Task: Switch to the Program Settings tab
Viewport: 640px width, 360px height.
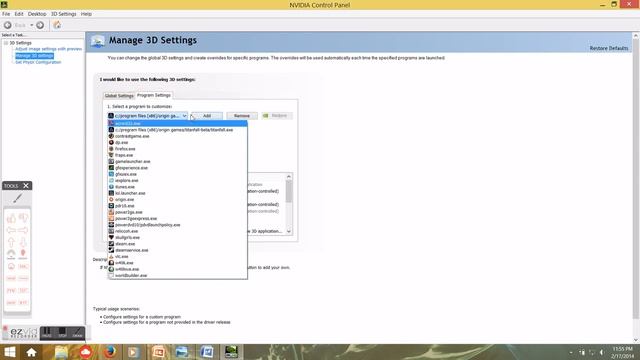Action: [154, 95]
